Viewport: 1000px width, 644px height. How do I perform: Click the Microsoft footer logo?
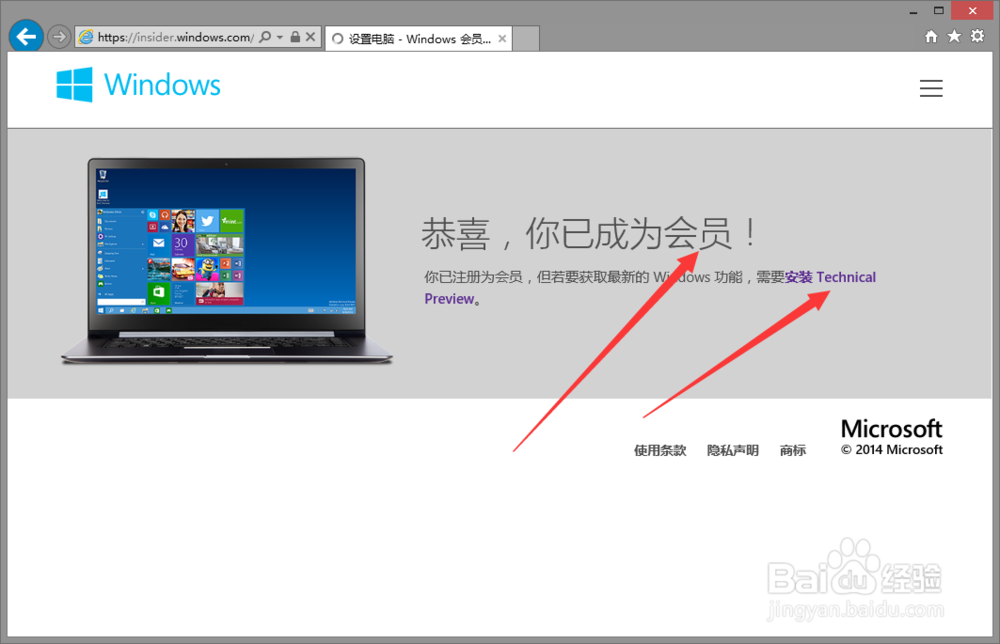pos(891,429)
